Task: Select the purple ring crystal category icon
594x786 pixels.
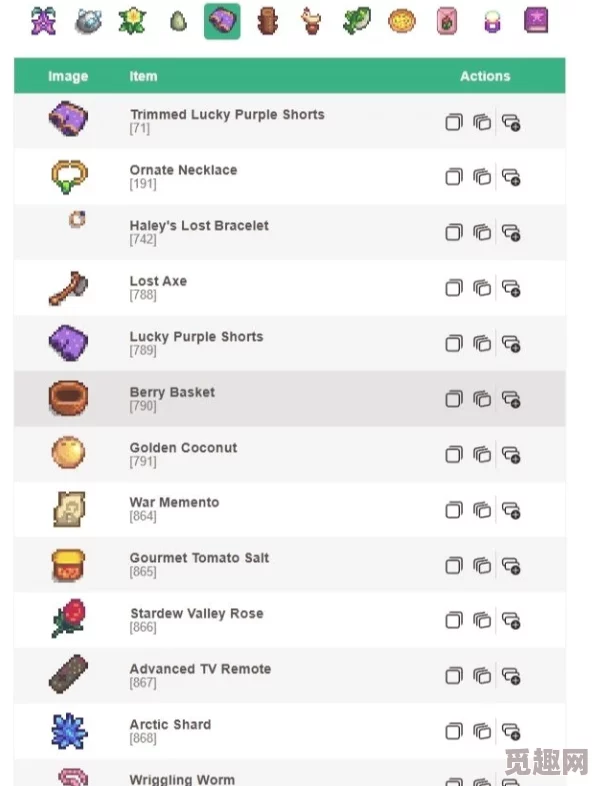Action: coord(492,22)
